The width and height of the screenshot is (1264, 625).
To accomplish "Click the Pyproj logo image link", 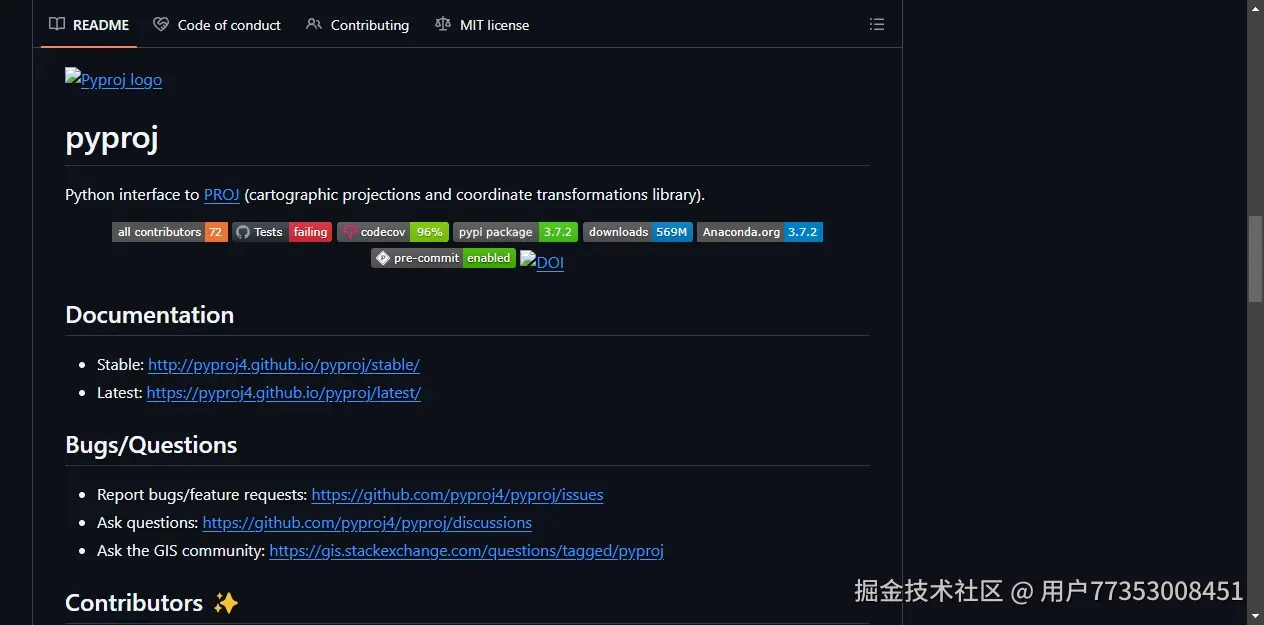I will 113,80.
